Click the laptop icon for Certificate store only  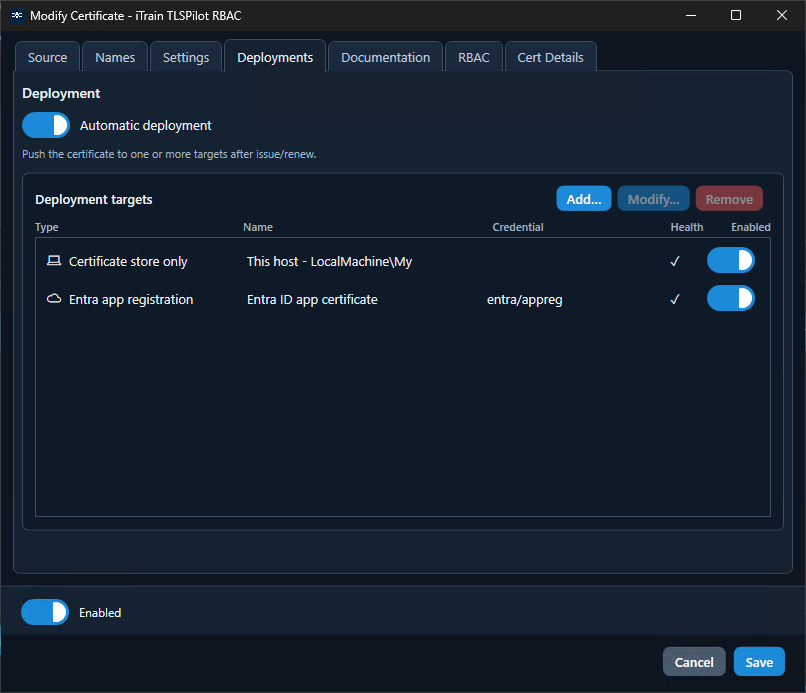pos(53,261)
